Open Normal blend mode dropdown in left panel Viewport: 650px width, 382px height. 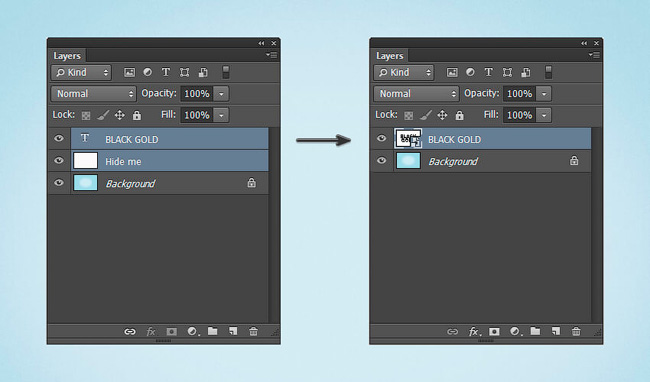click(94, 94)
